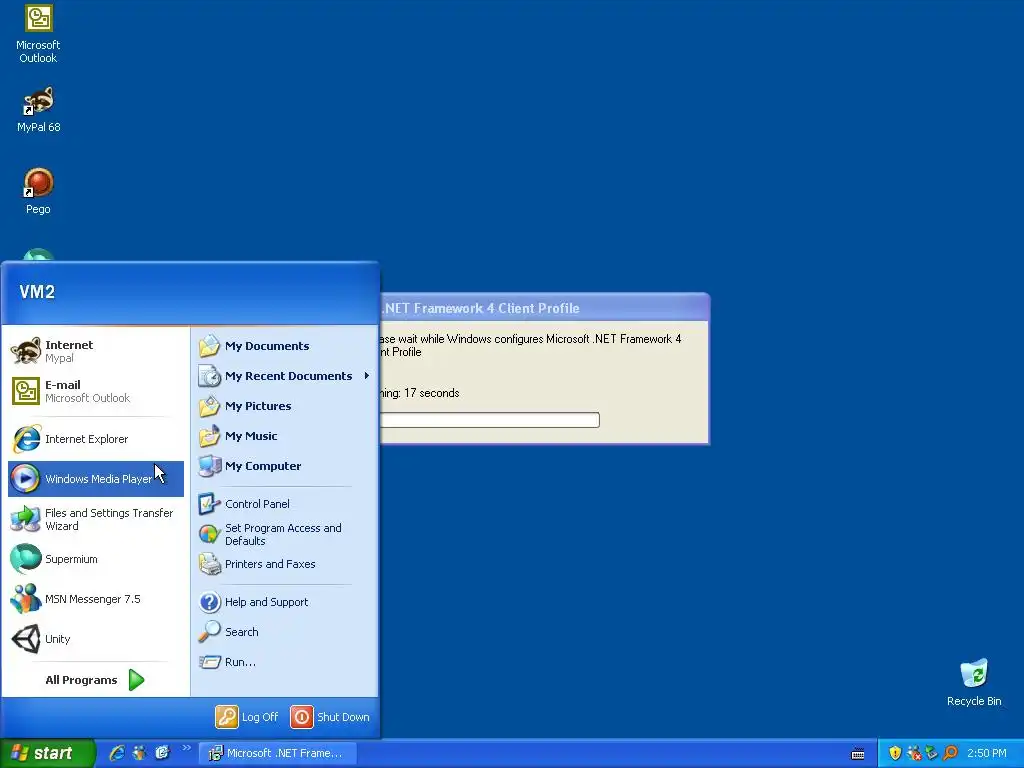Launch Mypal Internet from Start menu

tap(96, 351)
